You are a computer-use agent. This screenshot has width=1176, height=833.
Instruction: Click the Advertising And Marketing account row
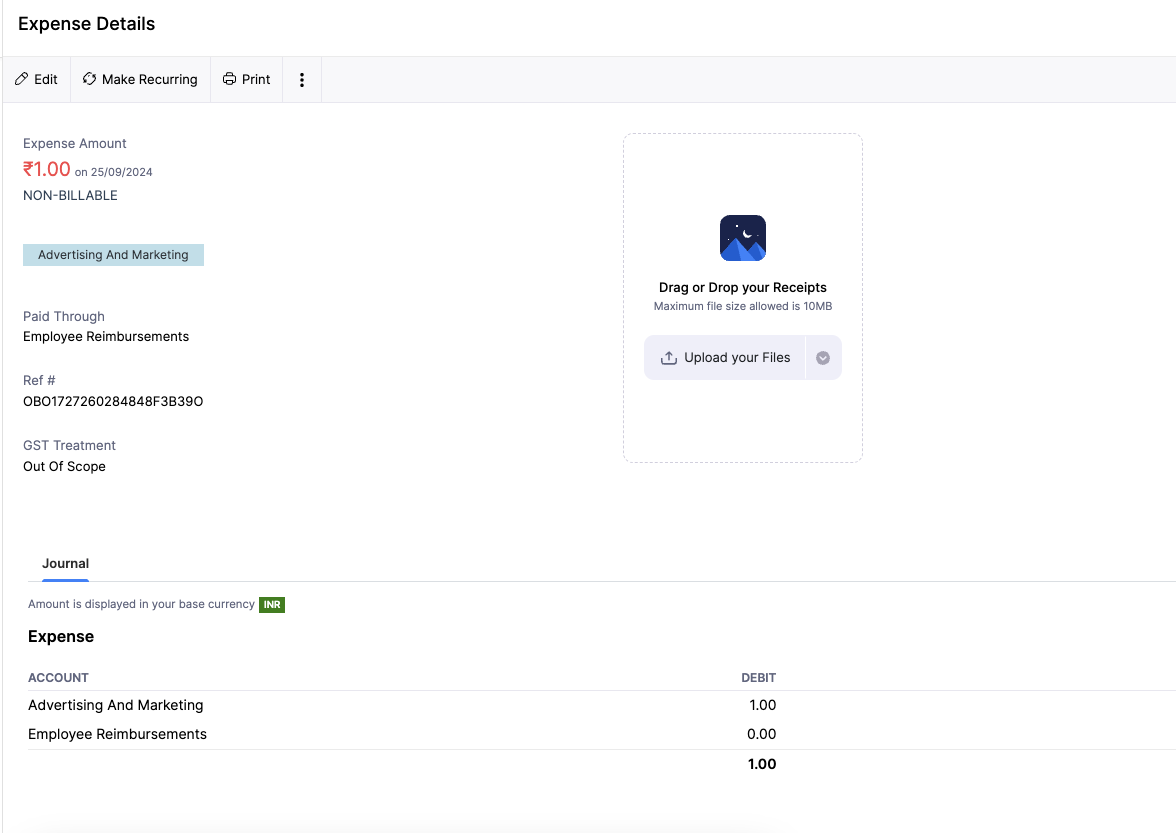[x=116, y=705]
